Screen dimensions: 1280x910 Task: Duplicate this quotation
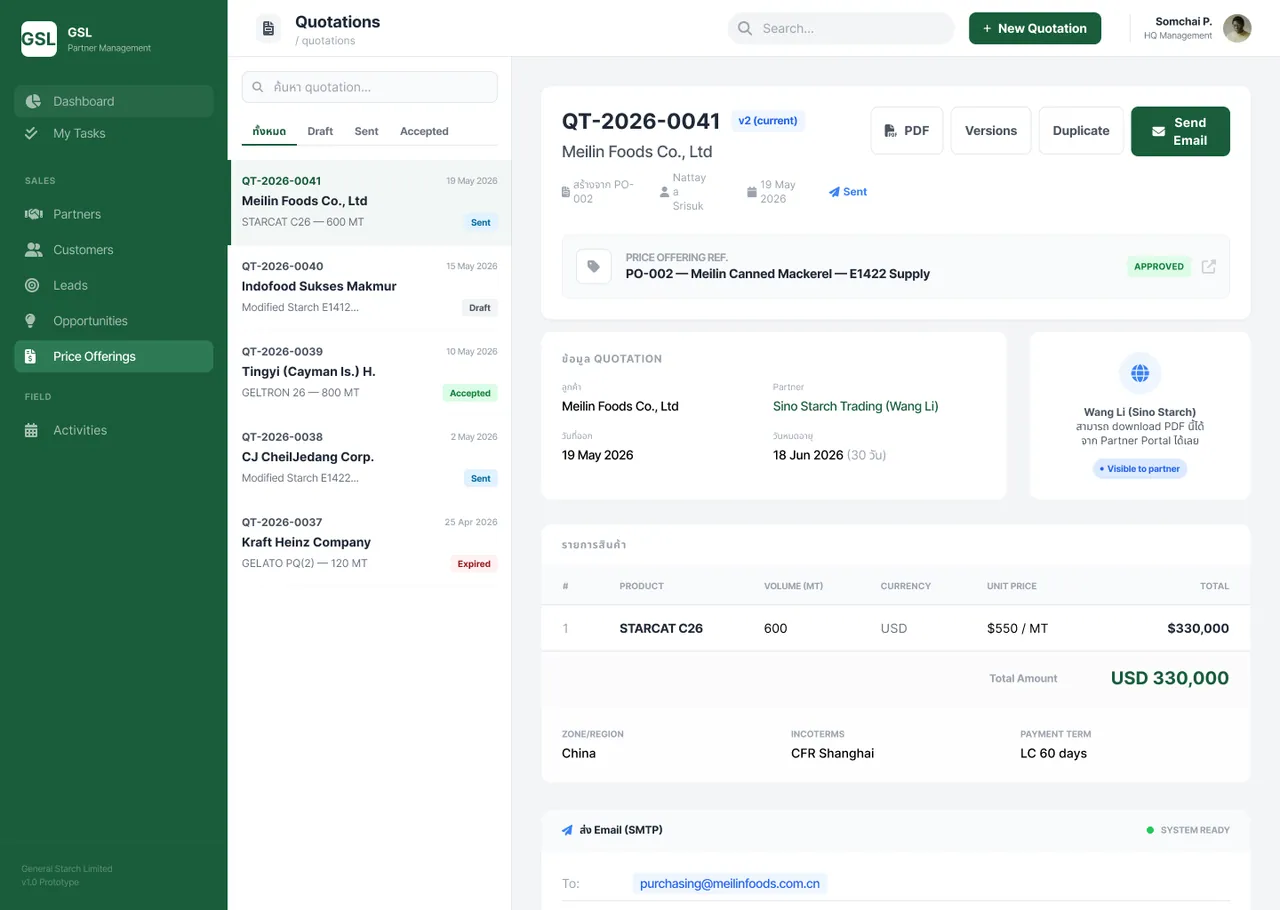pyautogui.click(x=1081, y=131)
